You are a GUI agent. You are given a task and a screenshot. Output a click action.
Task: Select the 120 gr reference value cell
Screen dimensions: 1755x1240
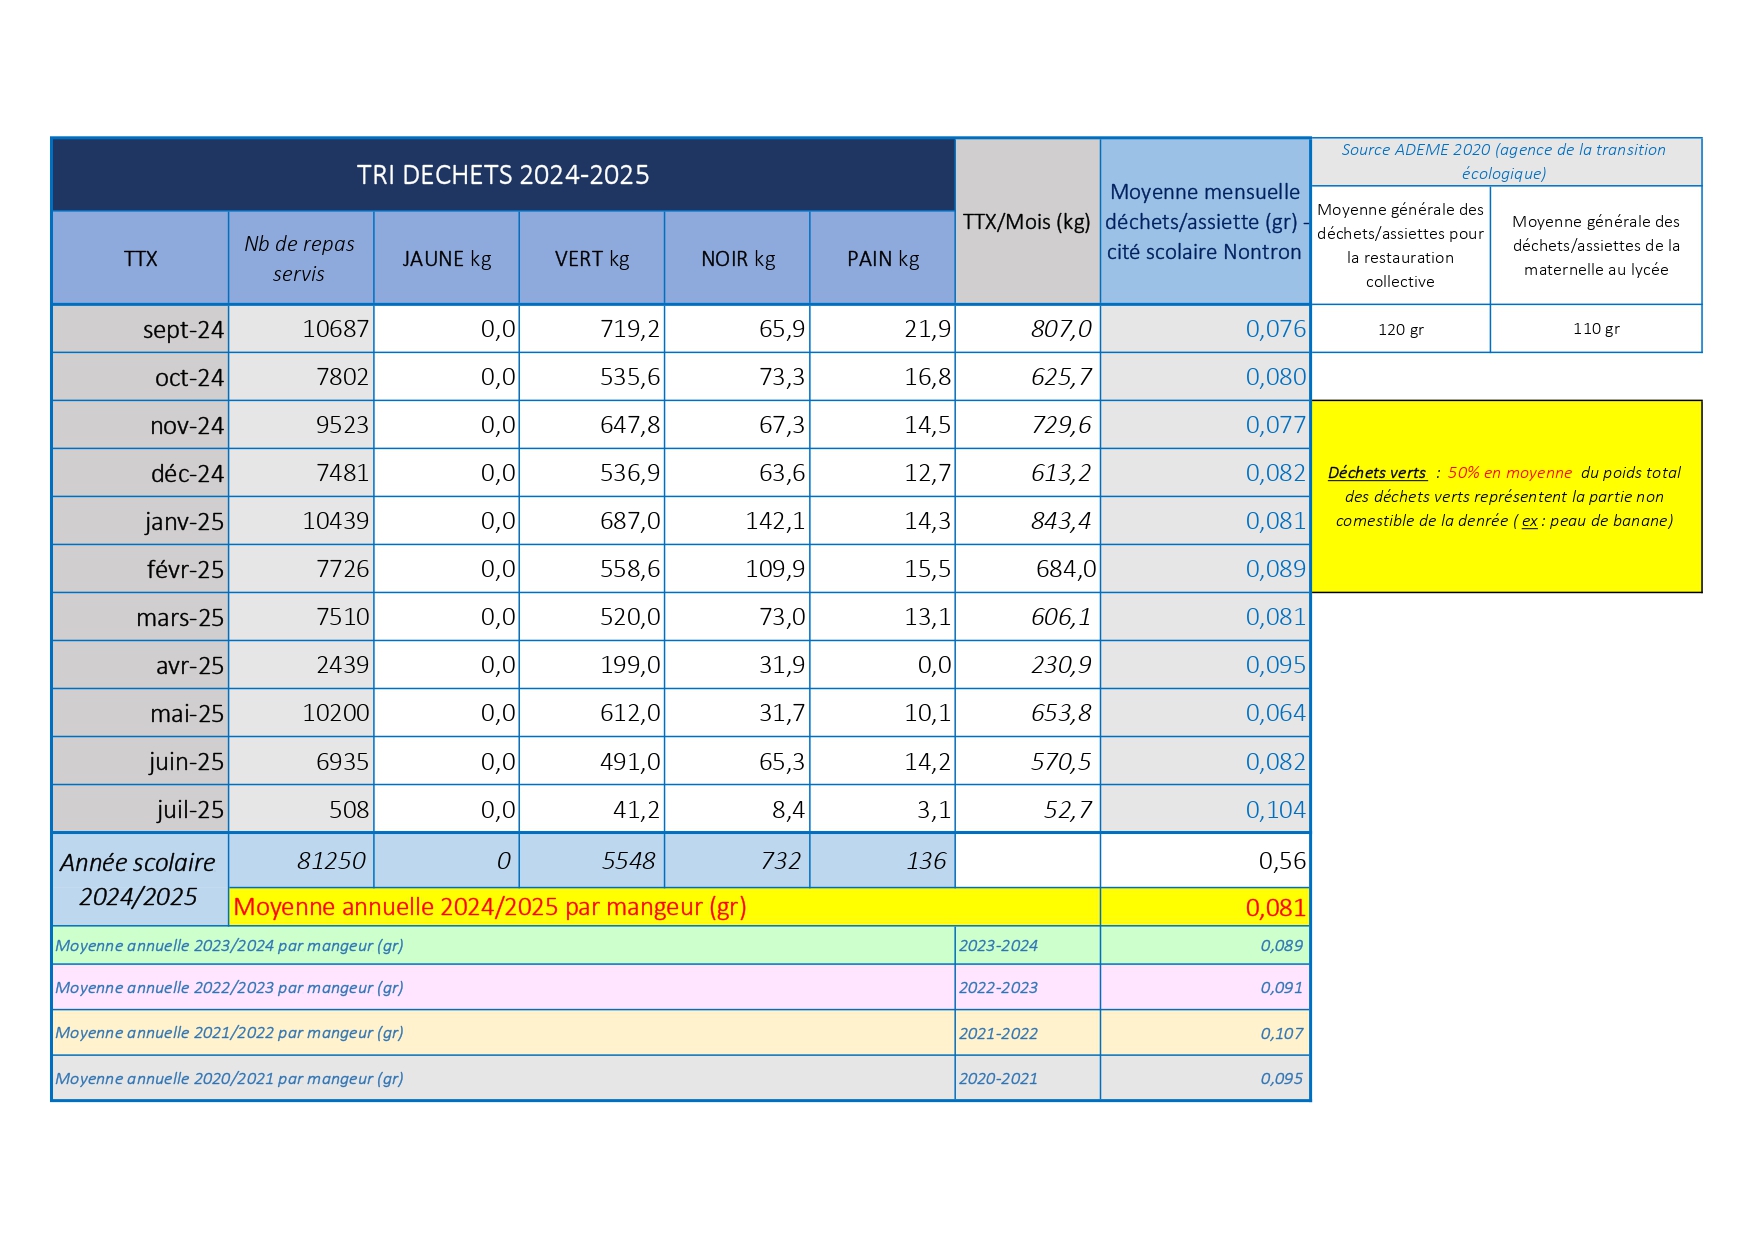click(1400, 329)
